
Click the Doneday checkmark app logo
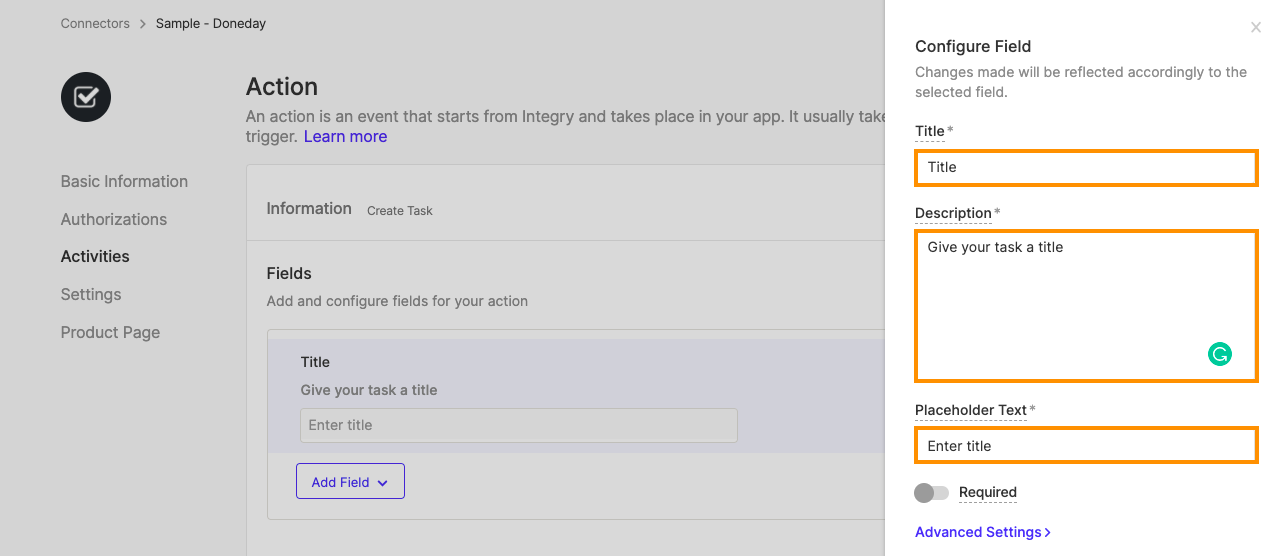click(x=86, y=97)
